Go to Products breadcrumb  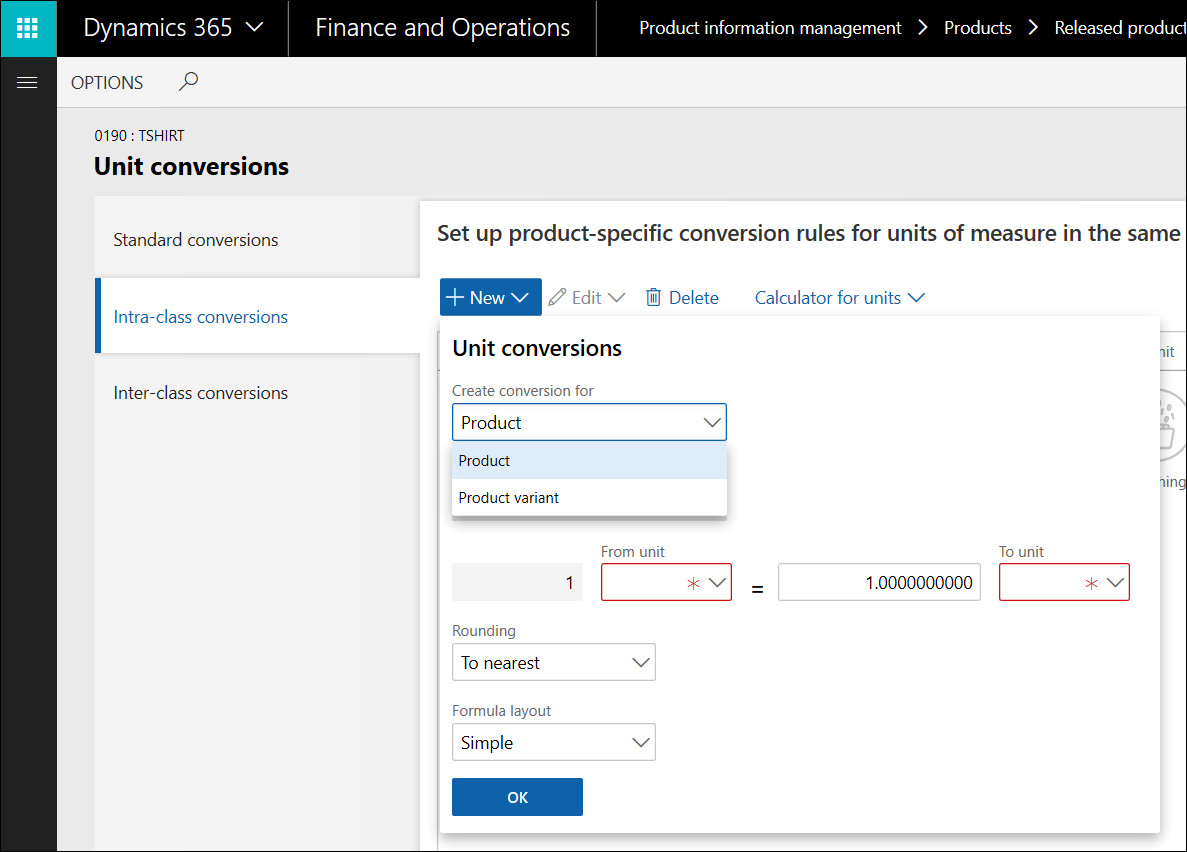pyautogui.click(x=977, y=28)
